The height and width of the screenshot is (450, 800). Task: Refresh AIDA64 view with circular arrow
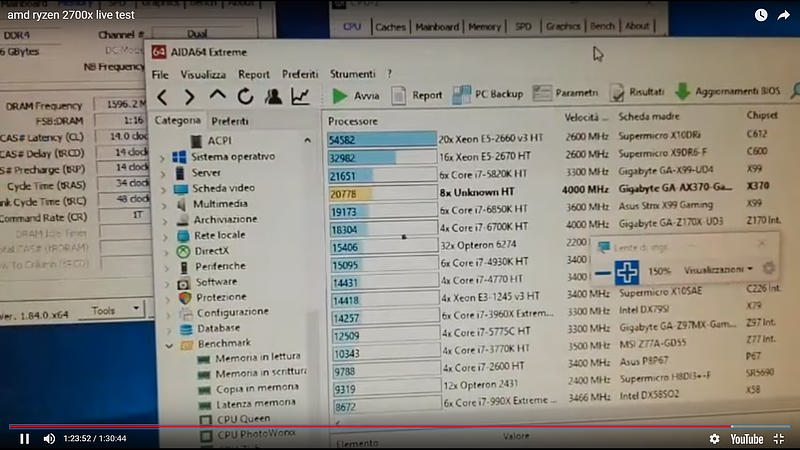pyautogui.click(x=245, y=96)
